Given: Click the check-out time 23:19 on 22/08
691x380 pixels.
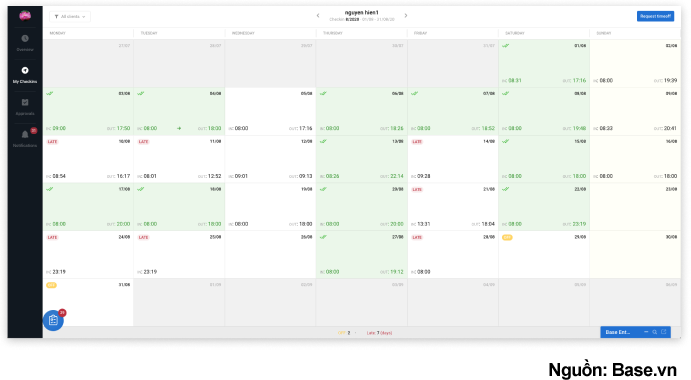Looking at the screenshot, I should pyautogui.click(x=580, y=224).
